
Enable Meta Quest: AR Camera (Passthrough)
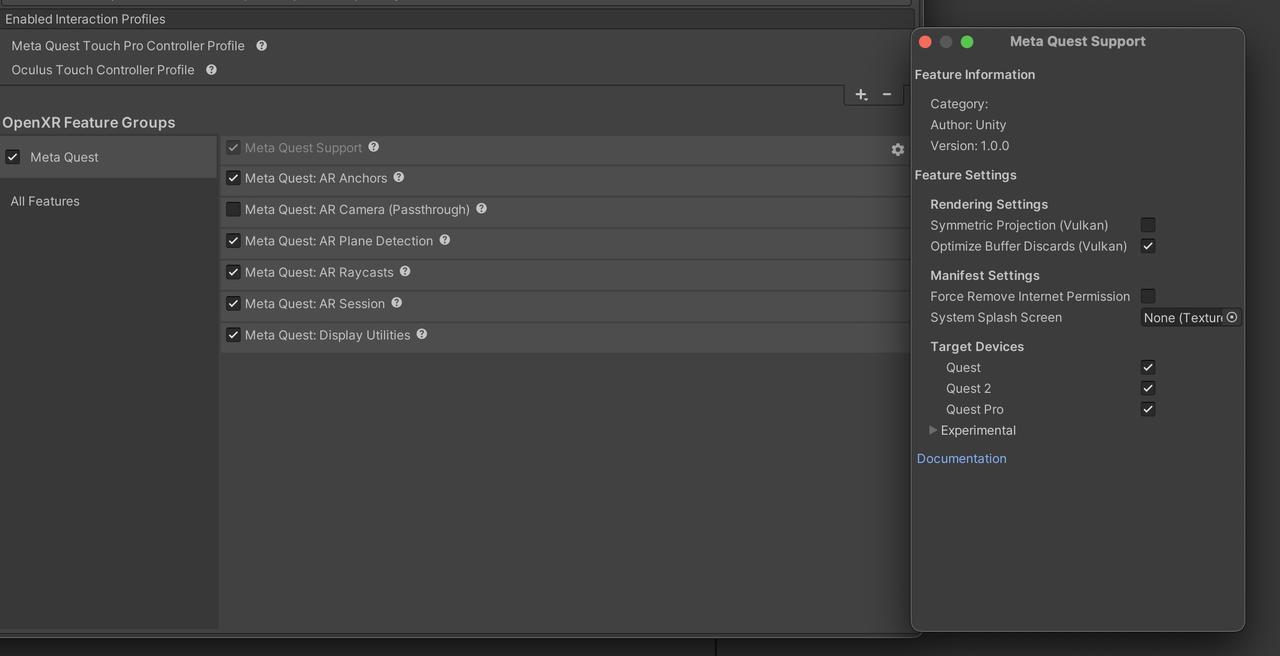pos(233,209)
